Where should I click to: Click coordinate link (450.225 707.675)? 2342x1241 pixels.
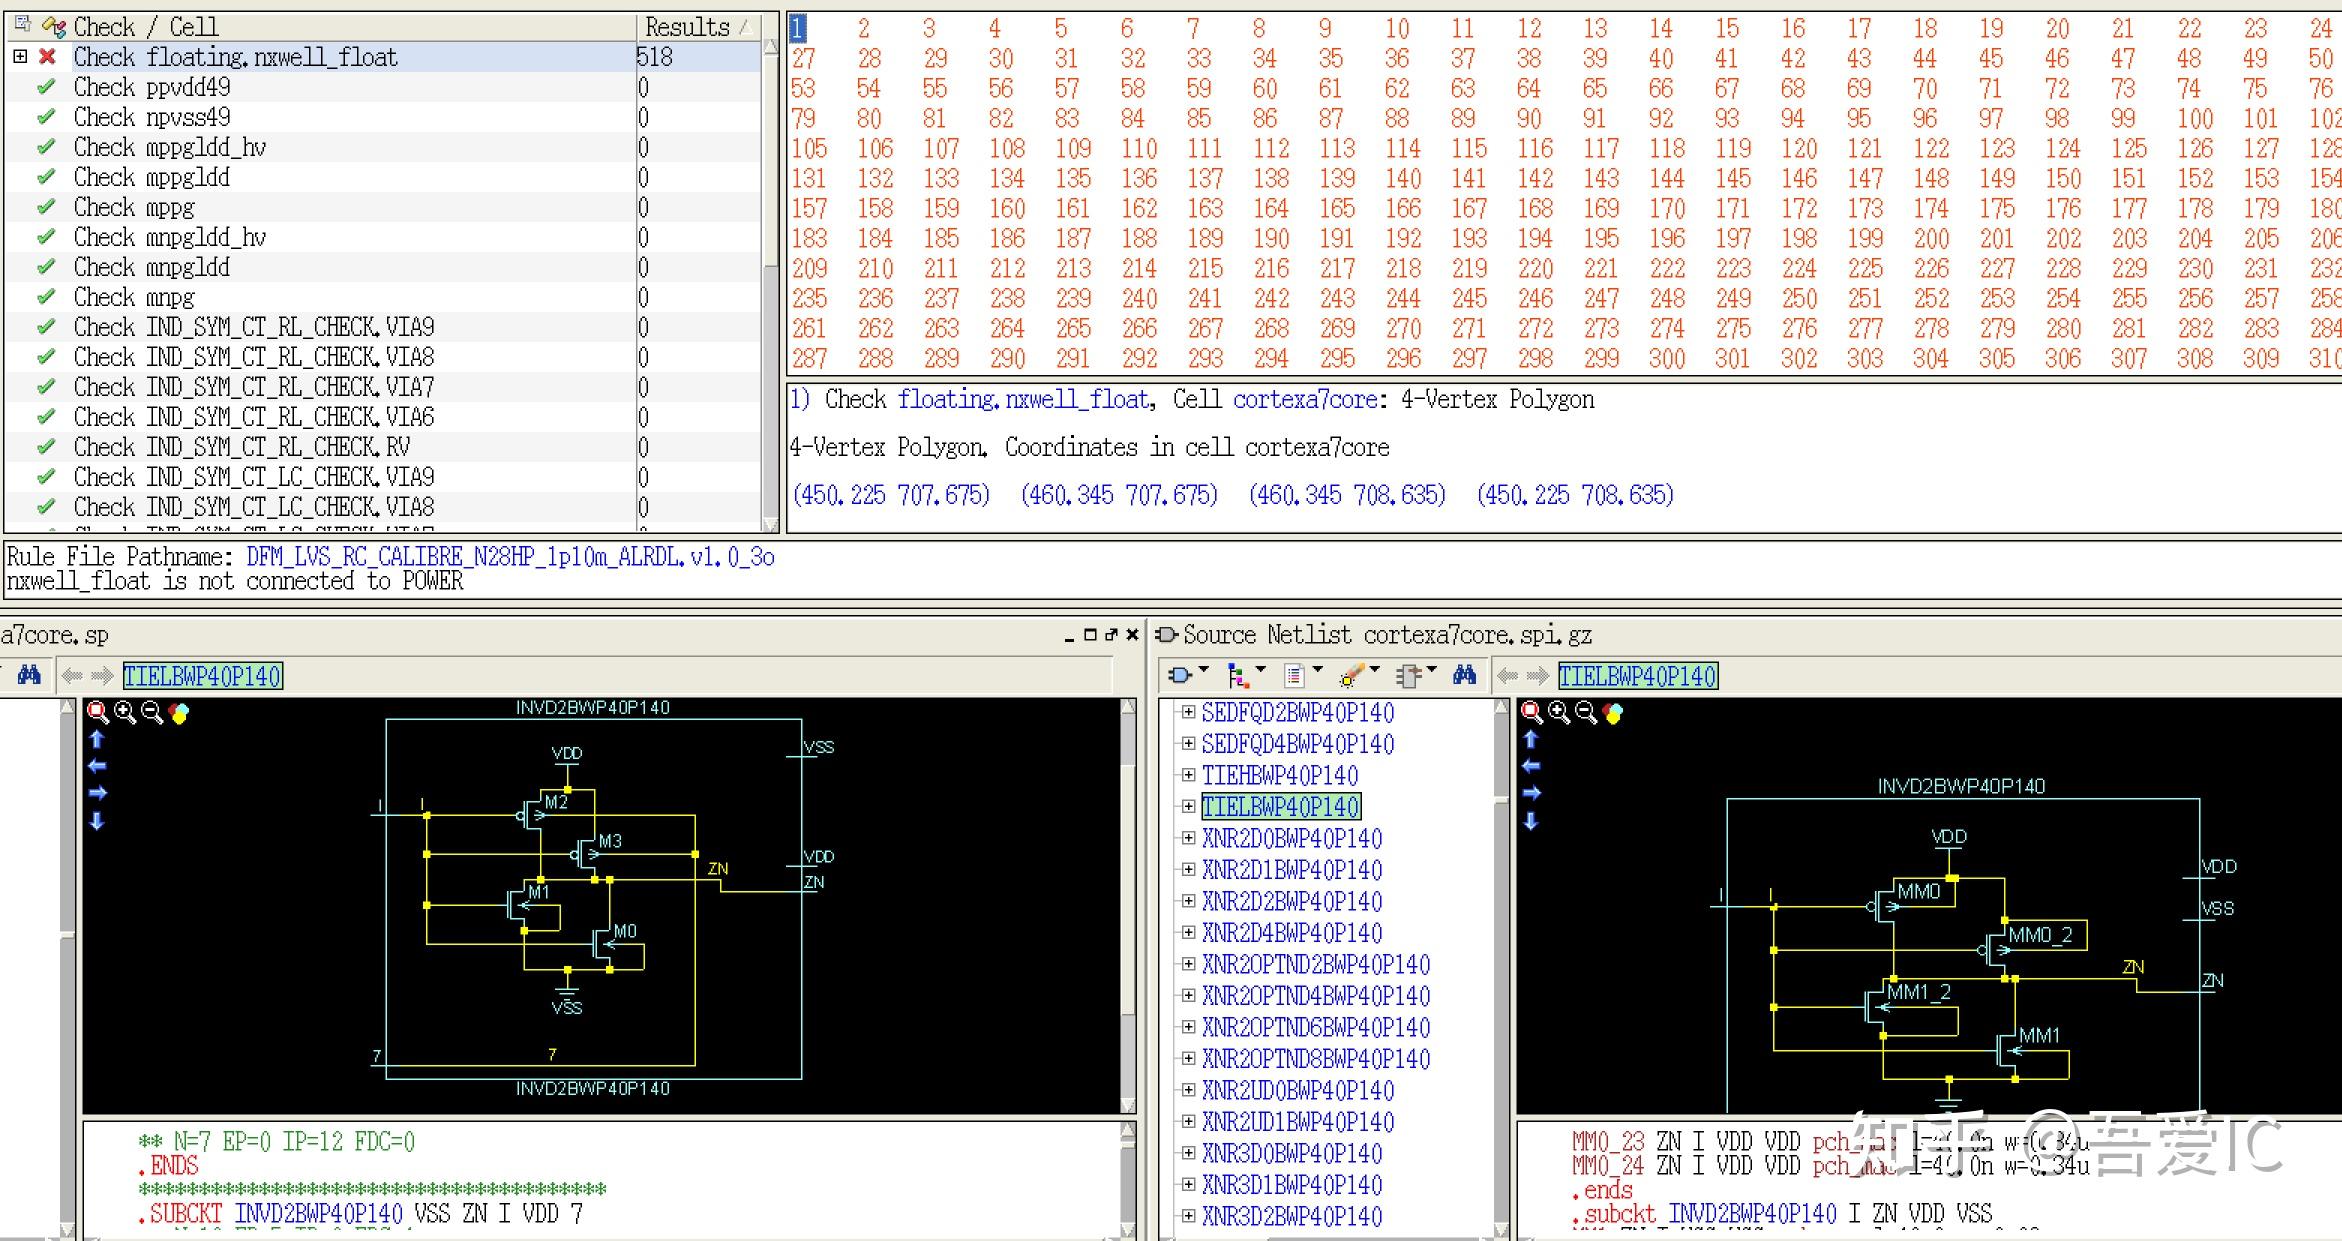point(891,495)
